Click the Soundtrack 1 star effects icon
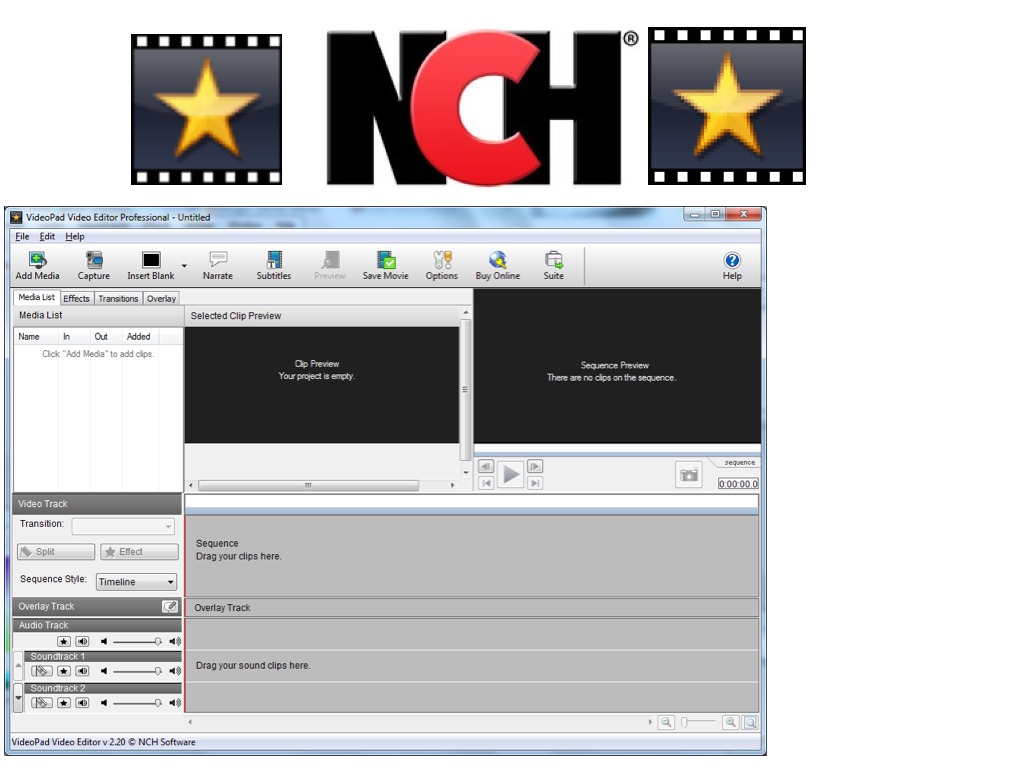The height and width of the screenshot is (768, 1024). 63,671
